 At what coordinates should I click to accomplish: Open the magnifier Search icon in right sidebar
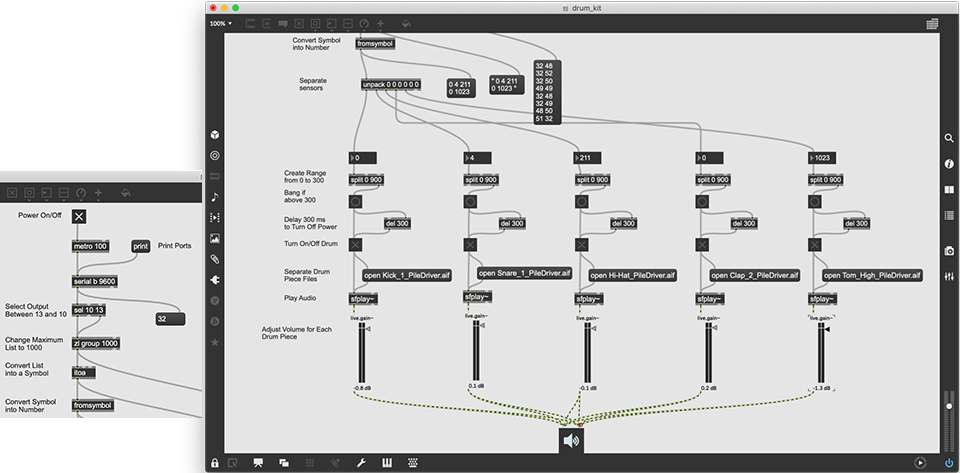pos(949,139)
